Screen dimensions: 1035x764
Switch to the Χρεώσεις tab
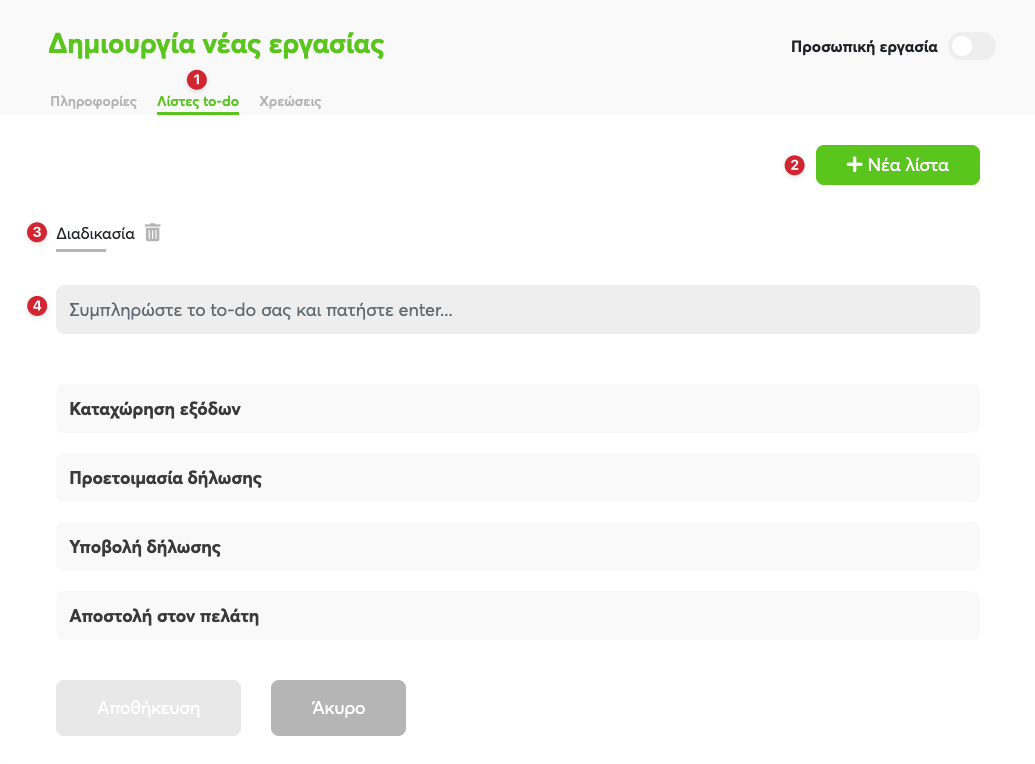click(290, 102)
